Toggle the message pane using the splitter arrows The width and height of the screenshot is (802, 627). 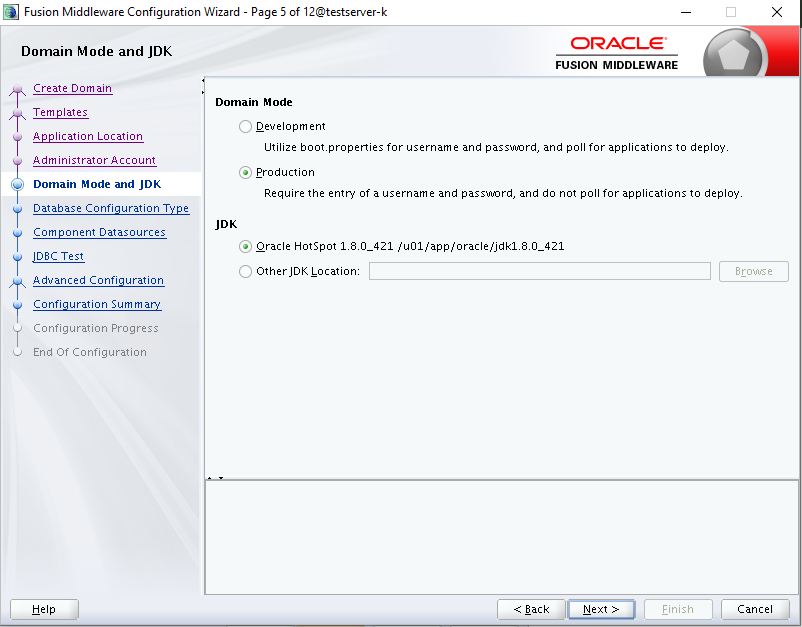215,478
